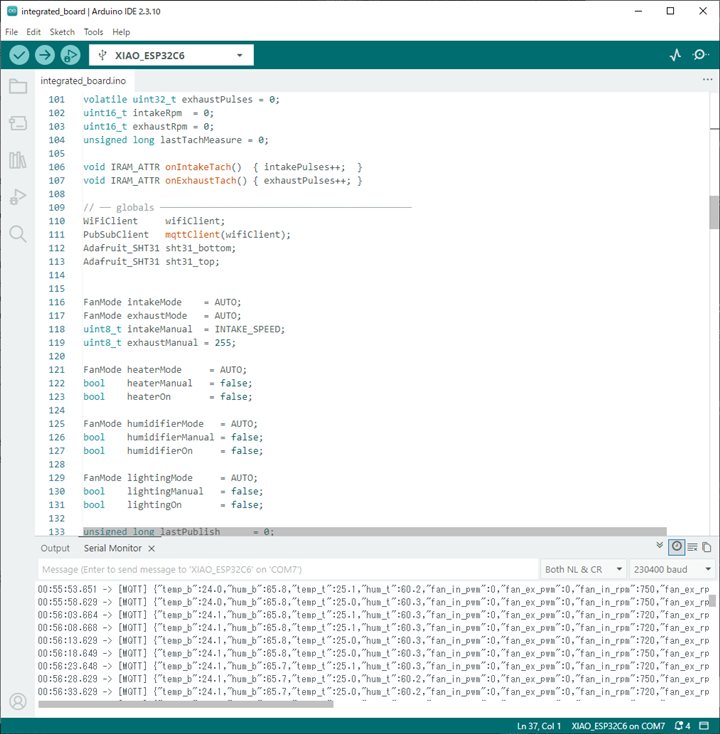
Task: Open the Boards Manager sidebar icon
Action: 18,123
